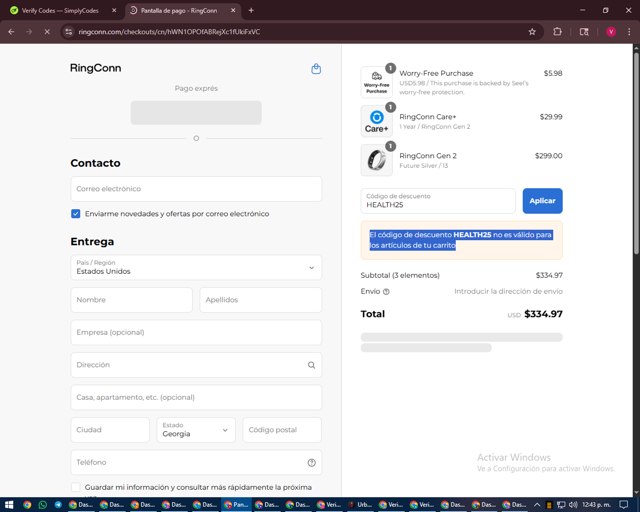Check Guardar mi información checkbox
The width and height of the screenshot is (640, 512).
pyautogui.click(x=76, y=487)
